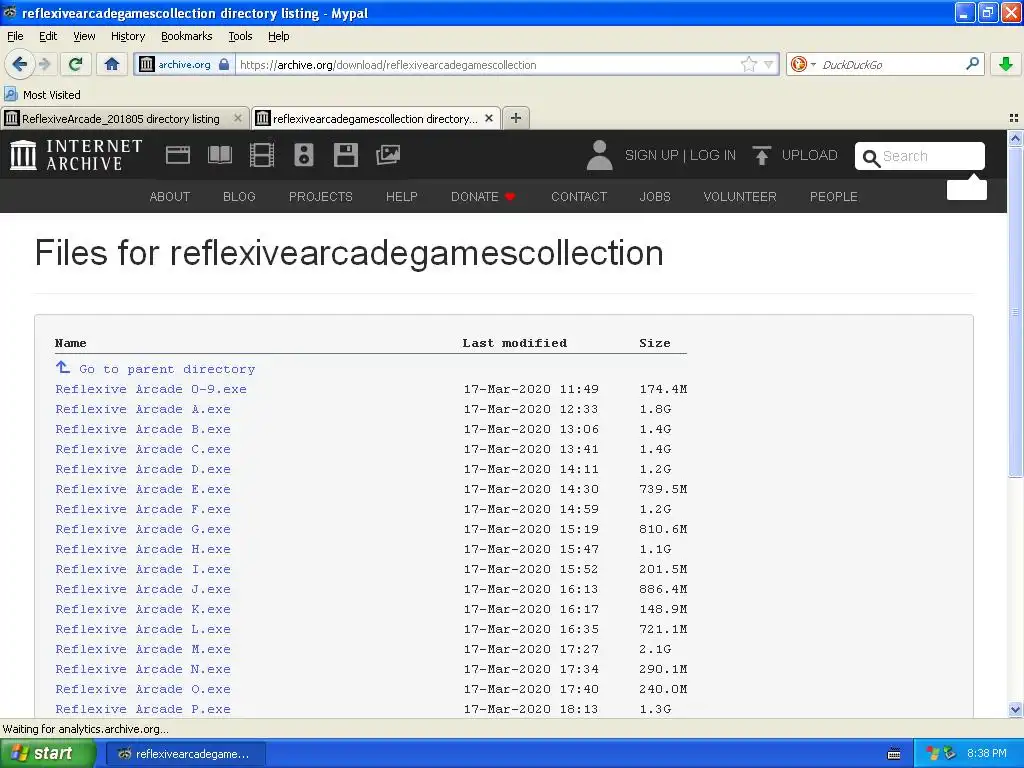Click the vertical scrollbar thumb
Image resolution: width=1024 pixels, height=768 pixels.
click(1015, 312)
